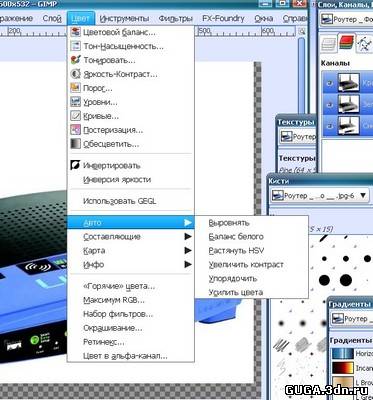Select the Постеризация posterize icon
373x400 pixels.
(75, 130)
